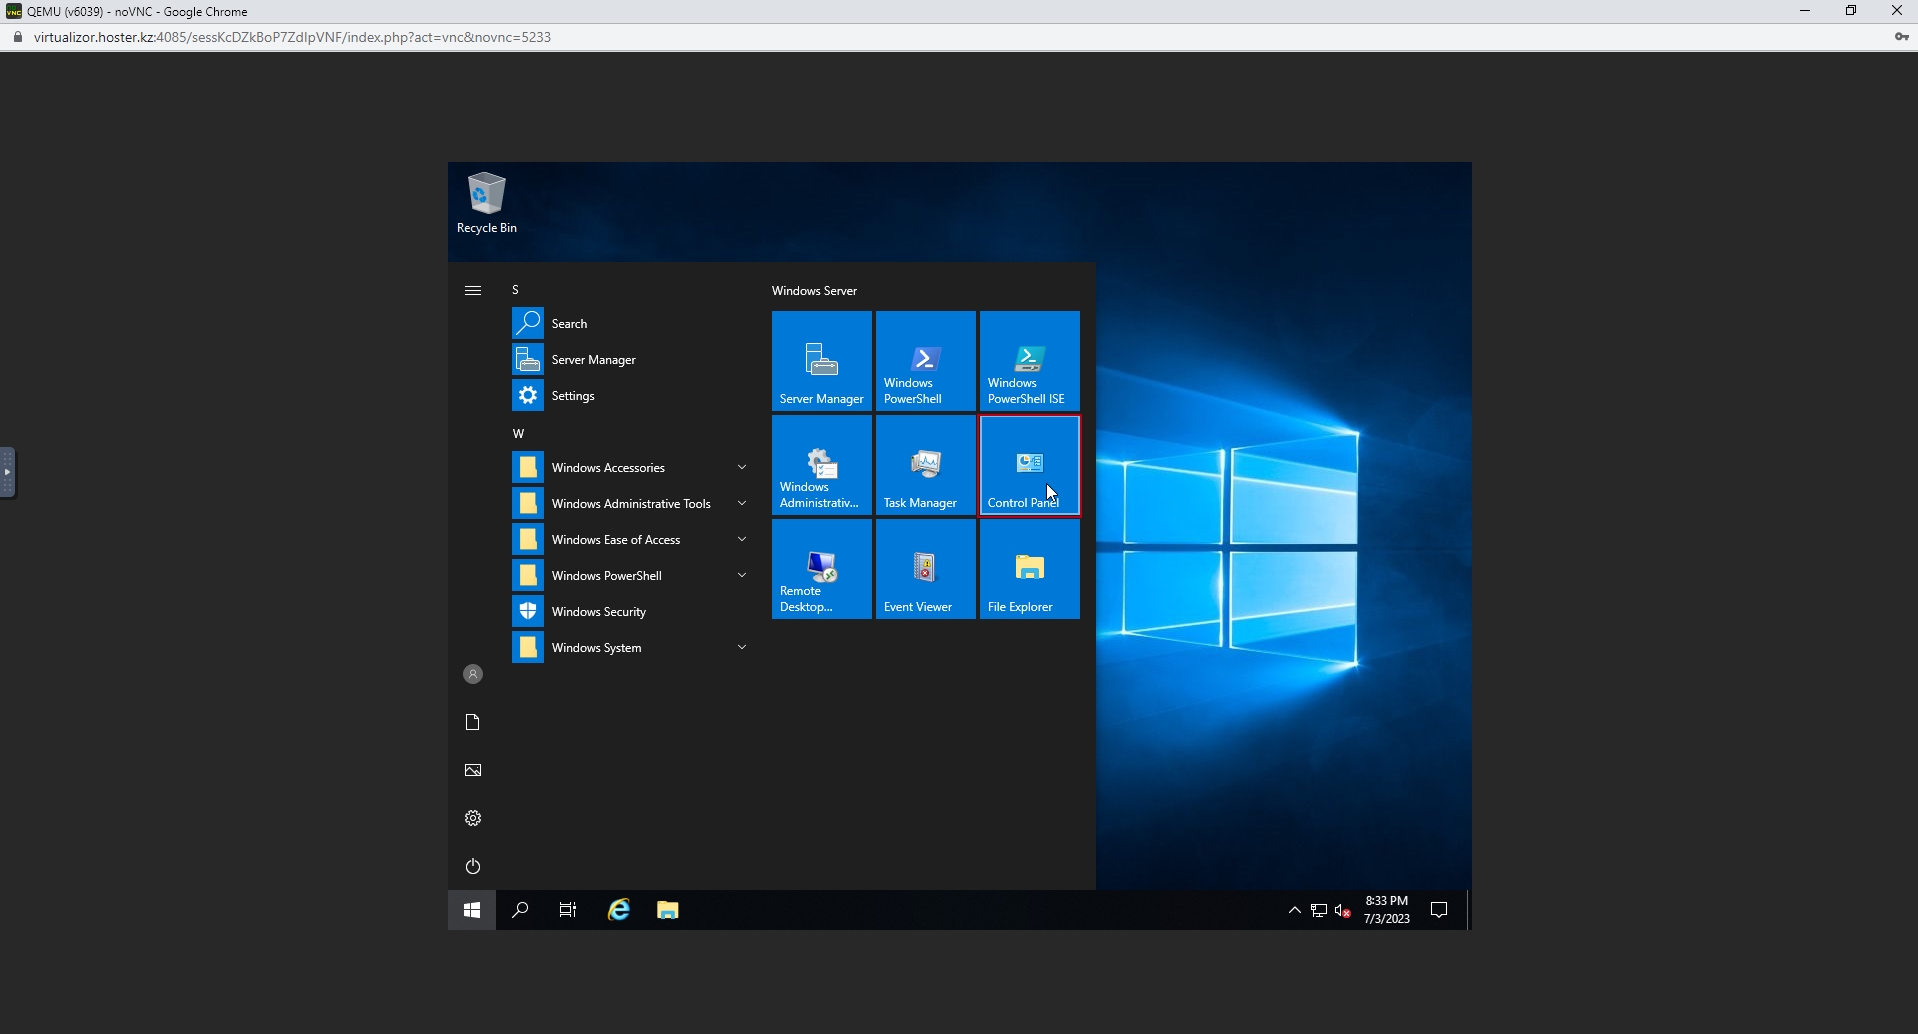Open taskbar search magnifier

pos(520,910)
